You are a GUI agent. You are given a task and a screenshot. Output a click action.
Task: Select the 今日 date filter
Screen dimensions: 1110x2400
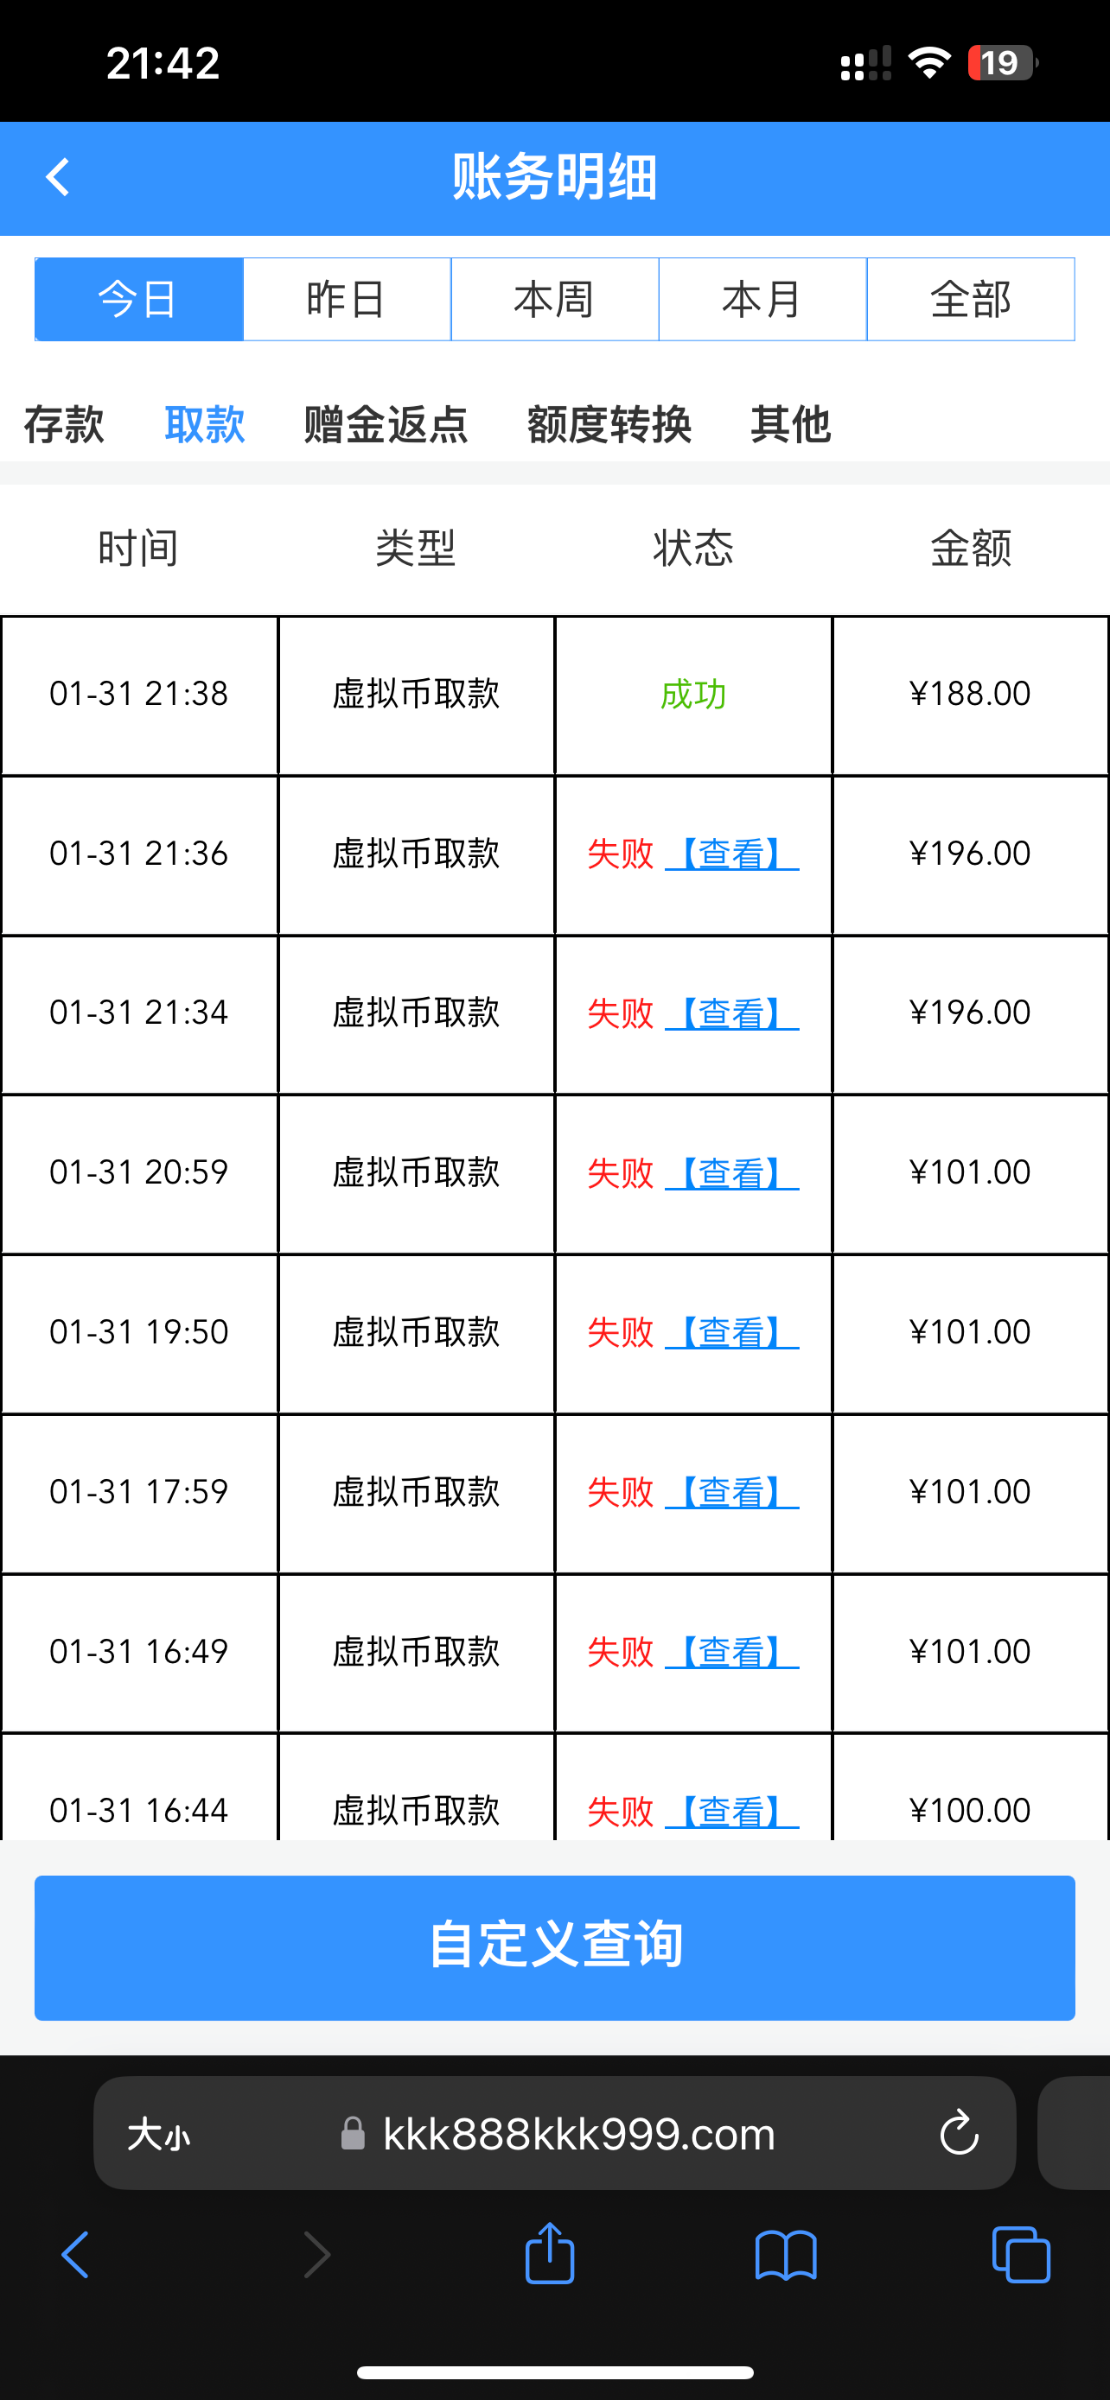tap(139, 299)
